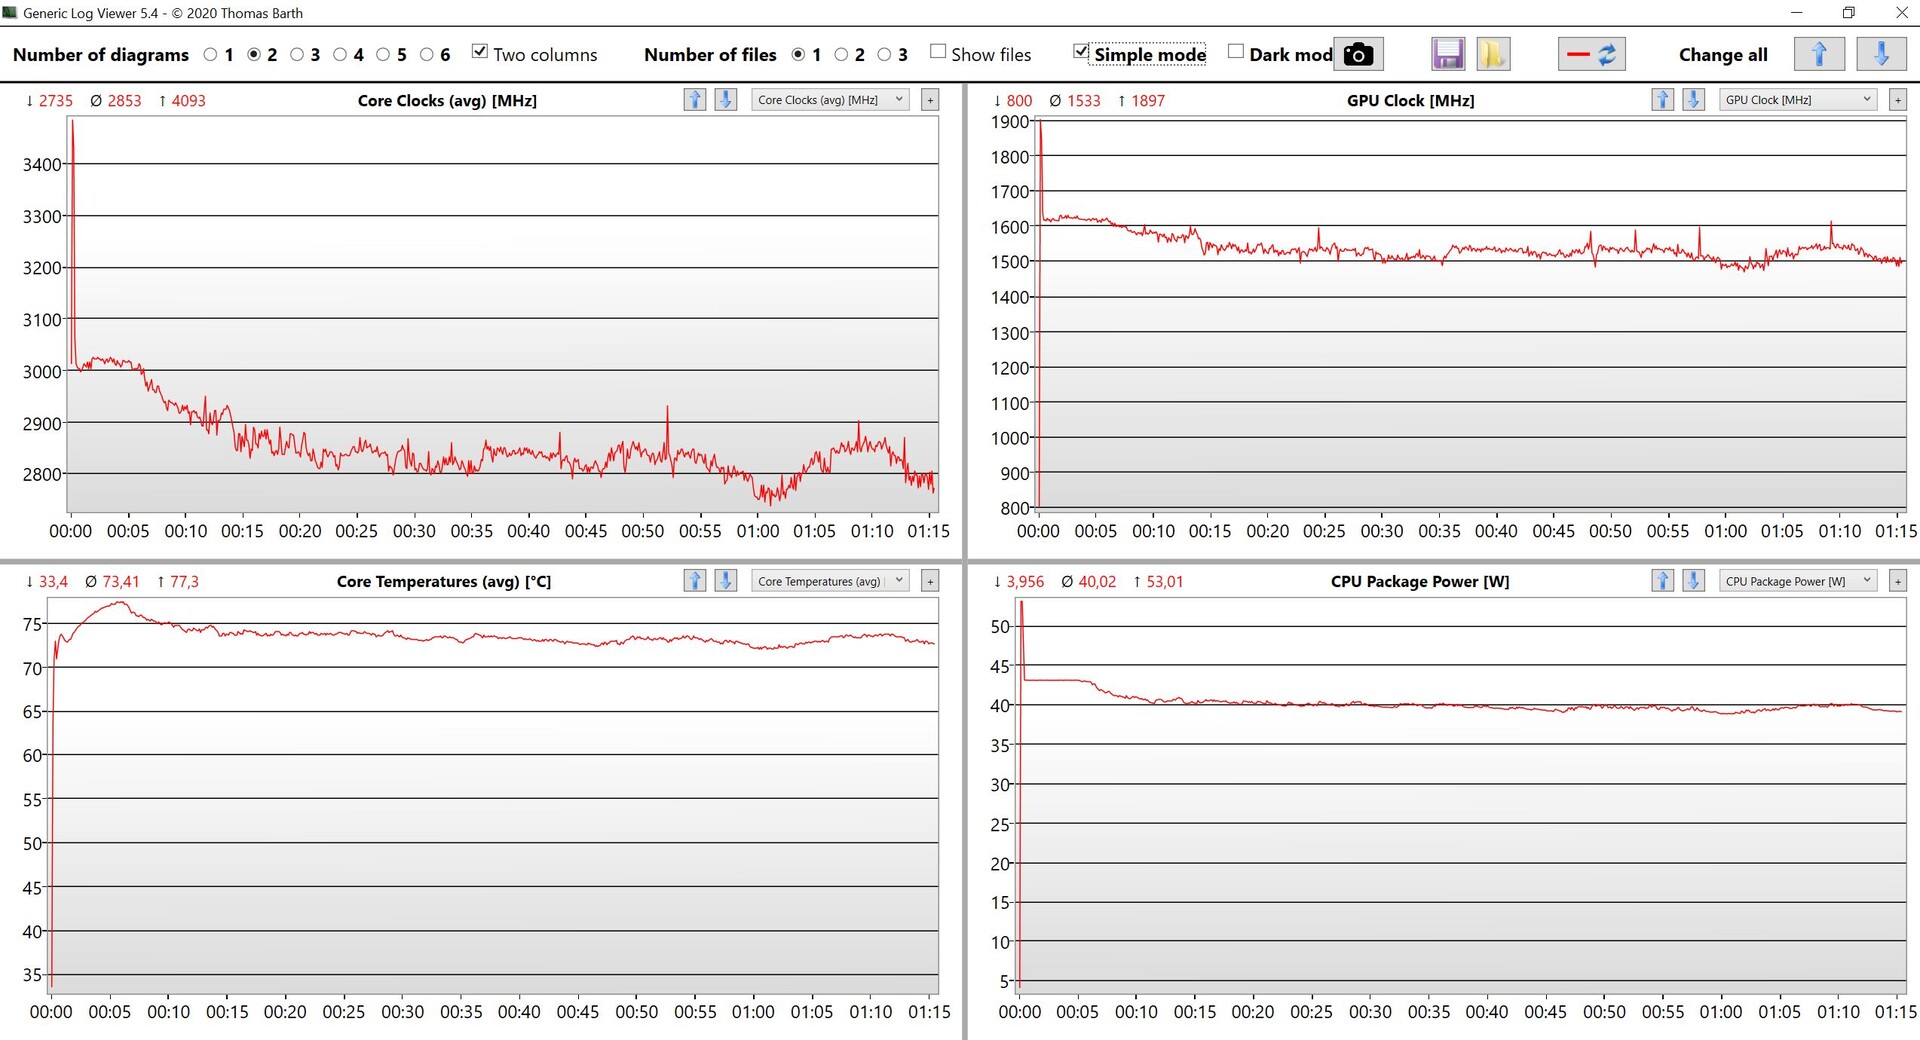The width and height of the screenshot is (1920, 1040).
Task: Open the yellow folder icon
Action: (x=1492, y=54)
